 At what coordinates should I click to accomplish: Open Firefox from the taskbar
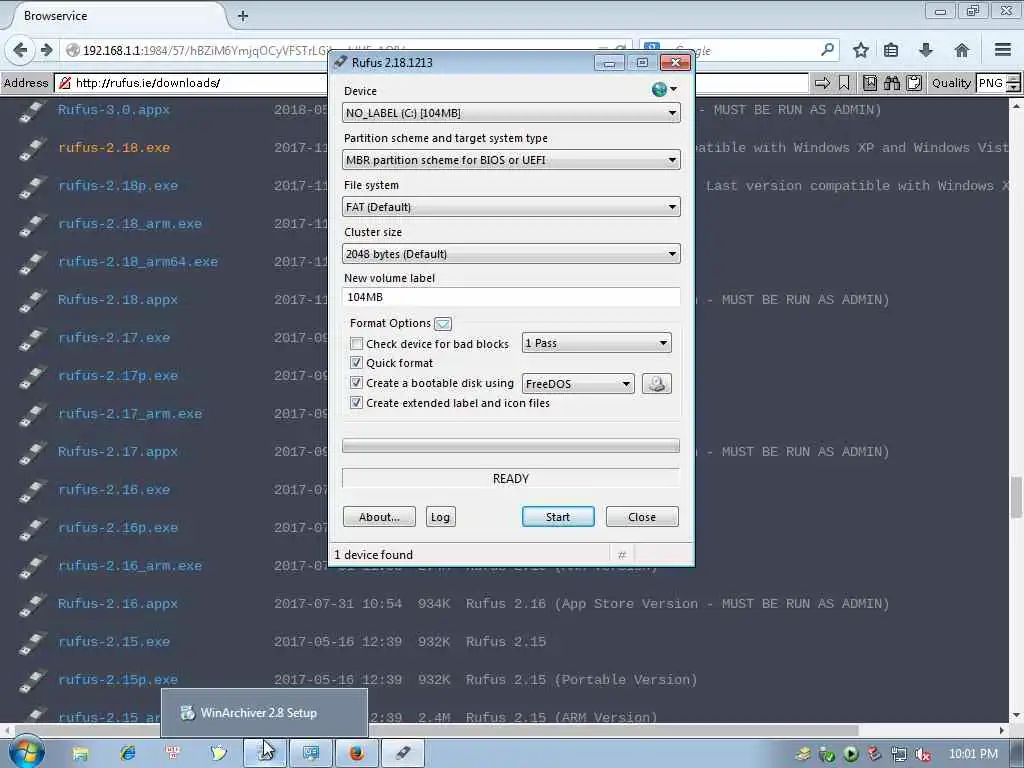coord(357,753)
